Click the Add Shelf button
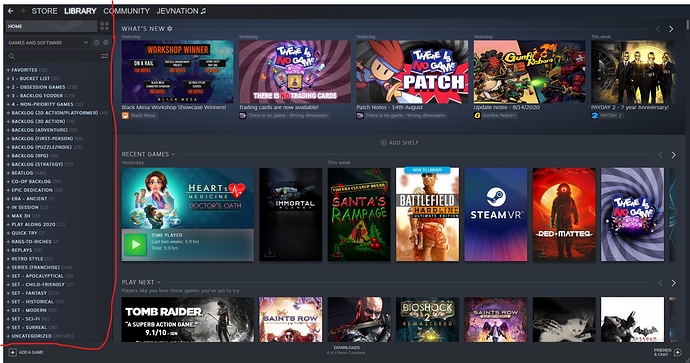Image resolution: width=690 pixels, height=363 pixels. [x=400, y=143]
